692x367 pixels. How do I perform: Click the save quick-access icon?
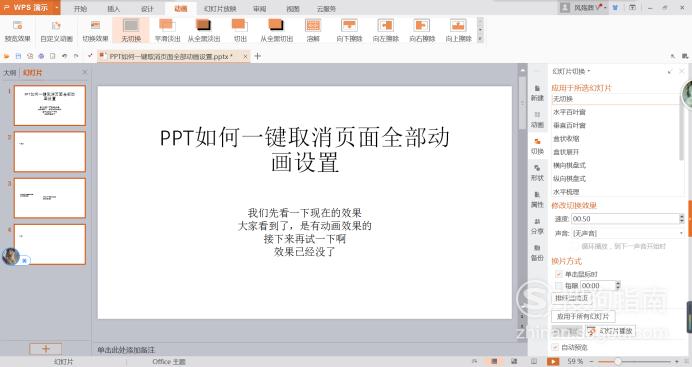[18, 56]
